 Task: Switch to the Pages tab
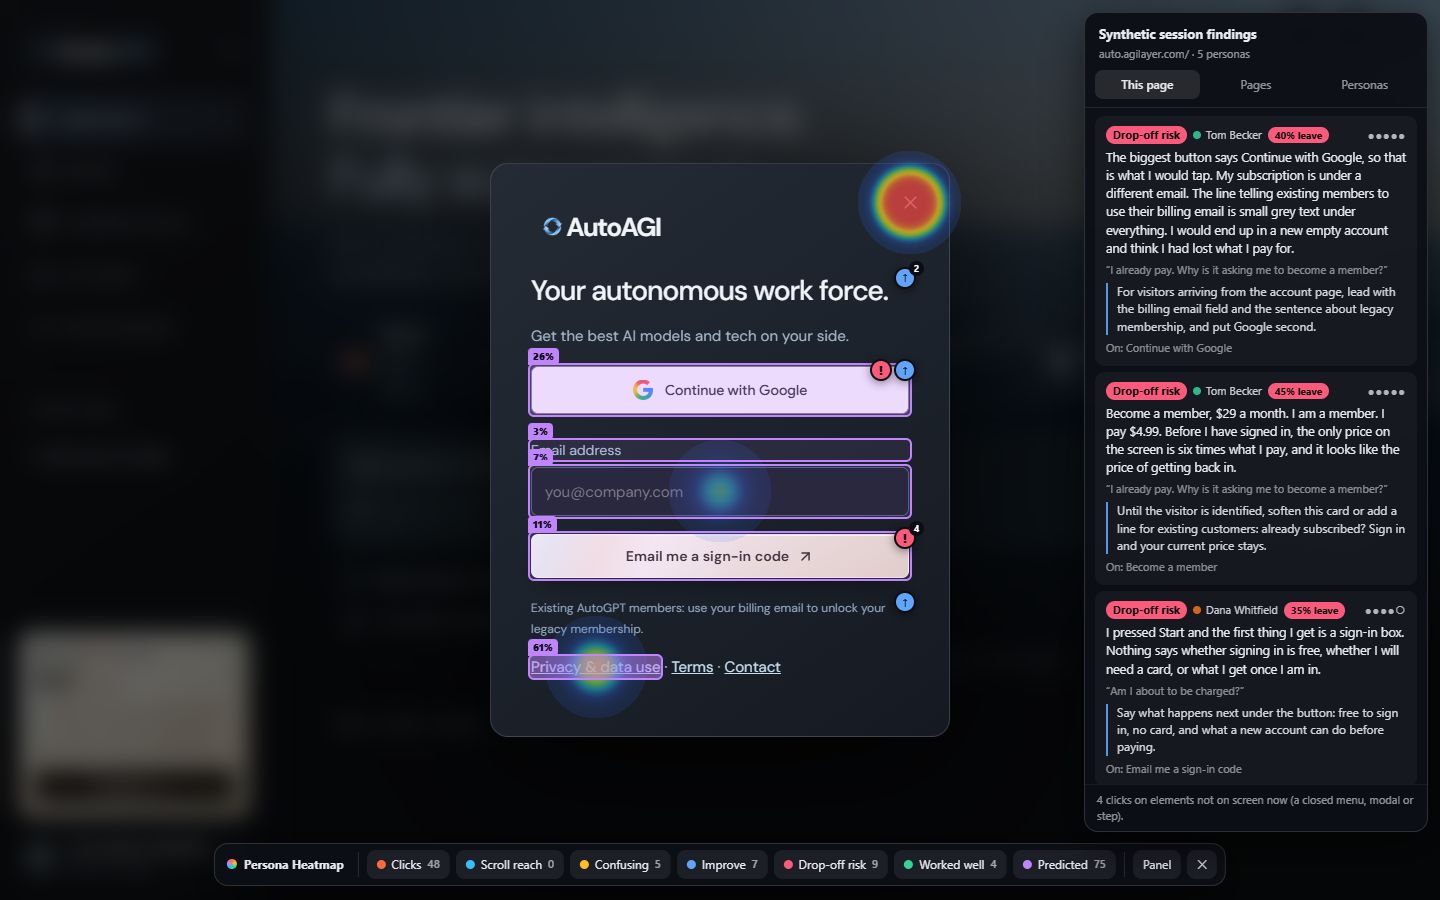[1255, 85]
